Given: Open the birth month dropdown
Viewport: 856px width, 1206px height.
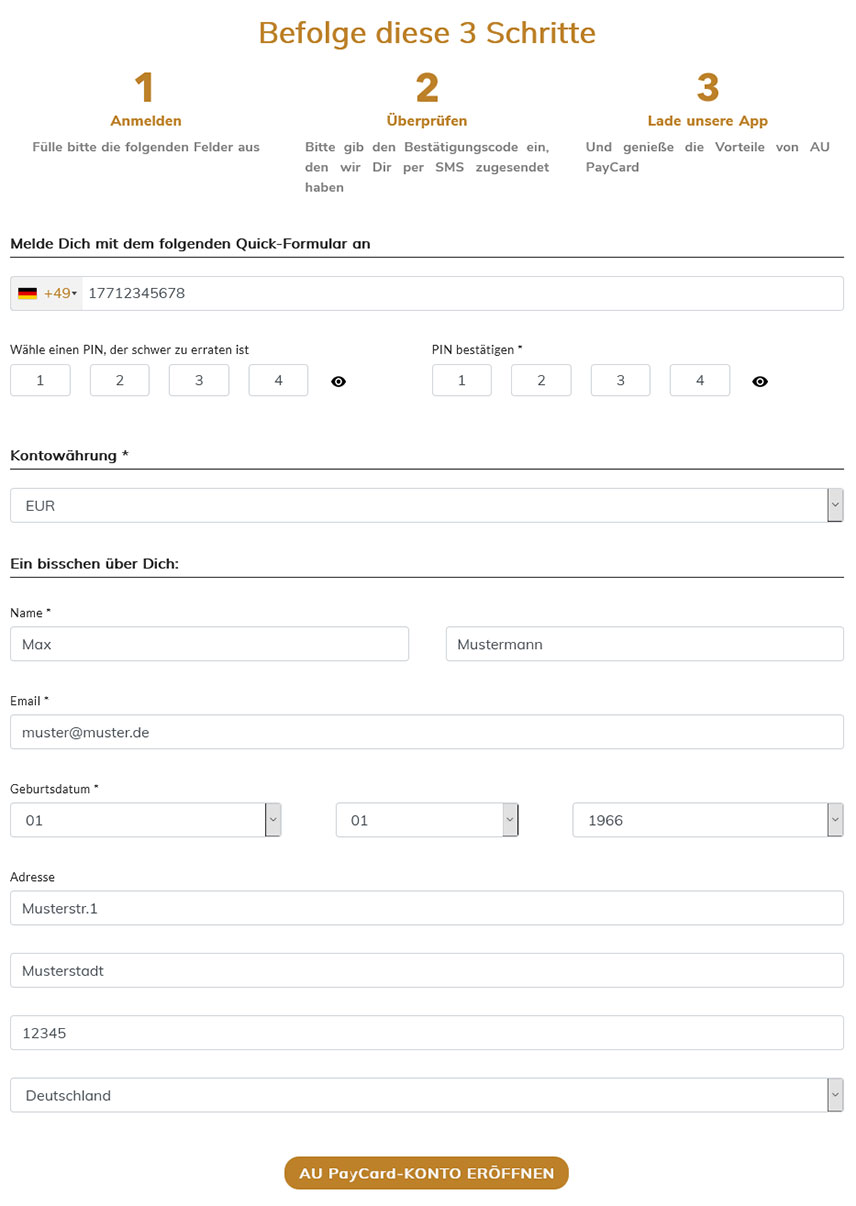Looking at the screenshot, I should tap(427, 820).
